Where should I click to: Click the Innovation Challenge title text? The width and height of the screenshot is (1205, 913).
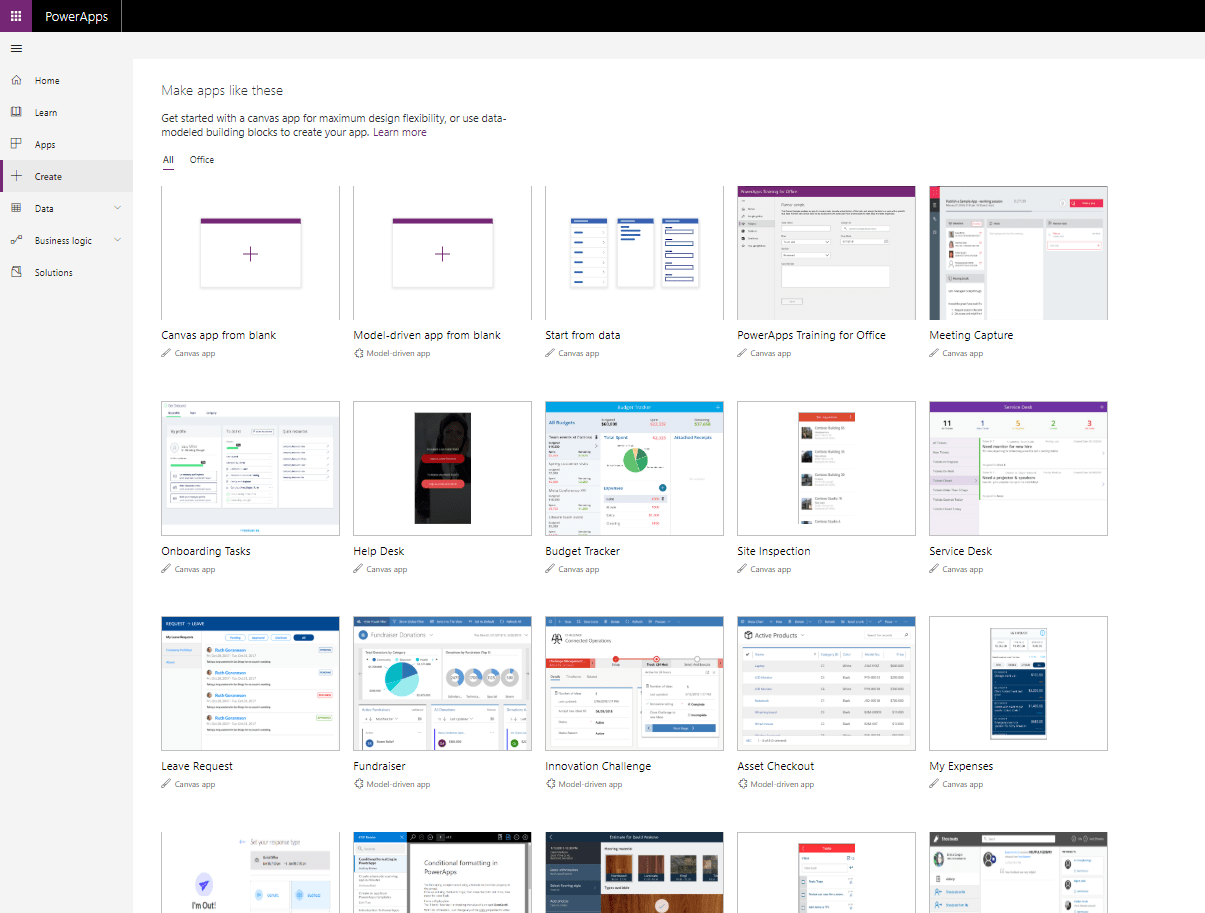(x=598, y=766)
